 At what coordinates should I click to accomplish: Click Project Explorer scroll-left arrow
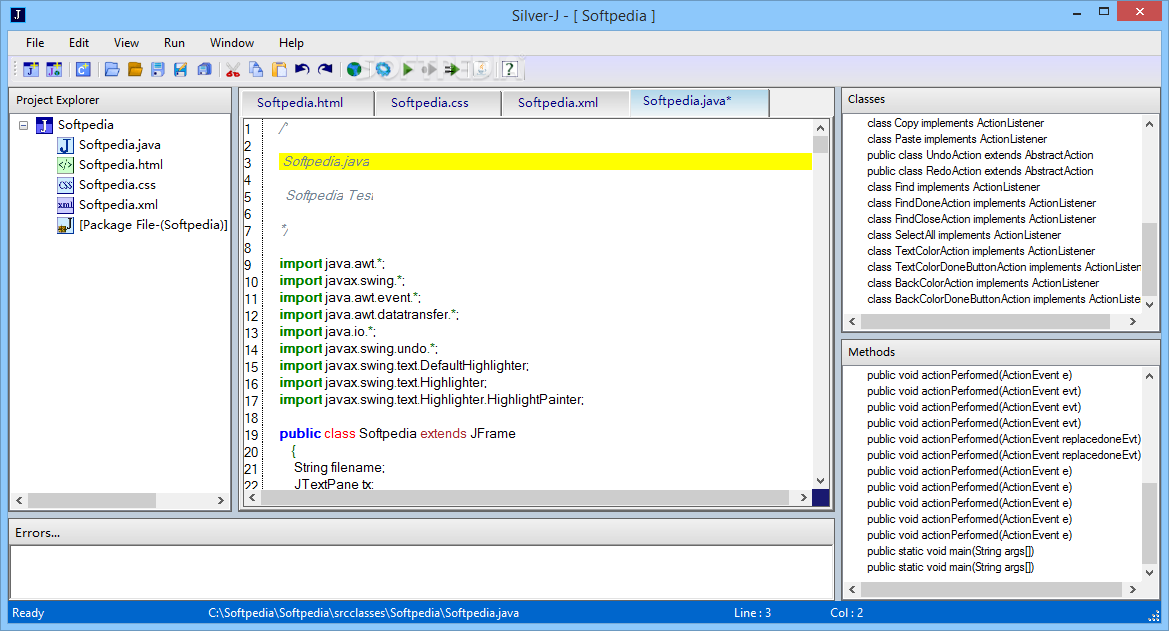19,500
